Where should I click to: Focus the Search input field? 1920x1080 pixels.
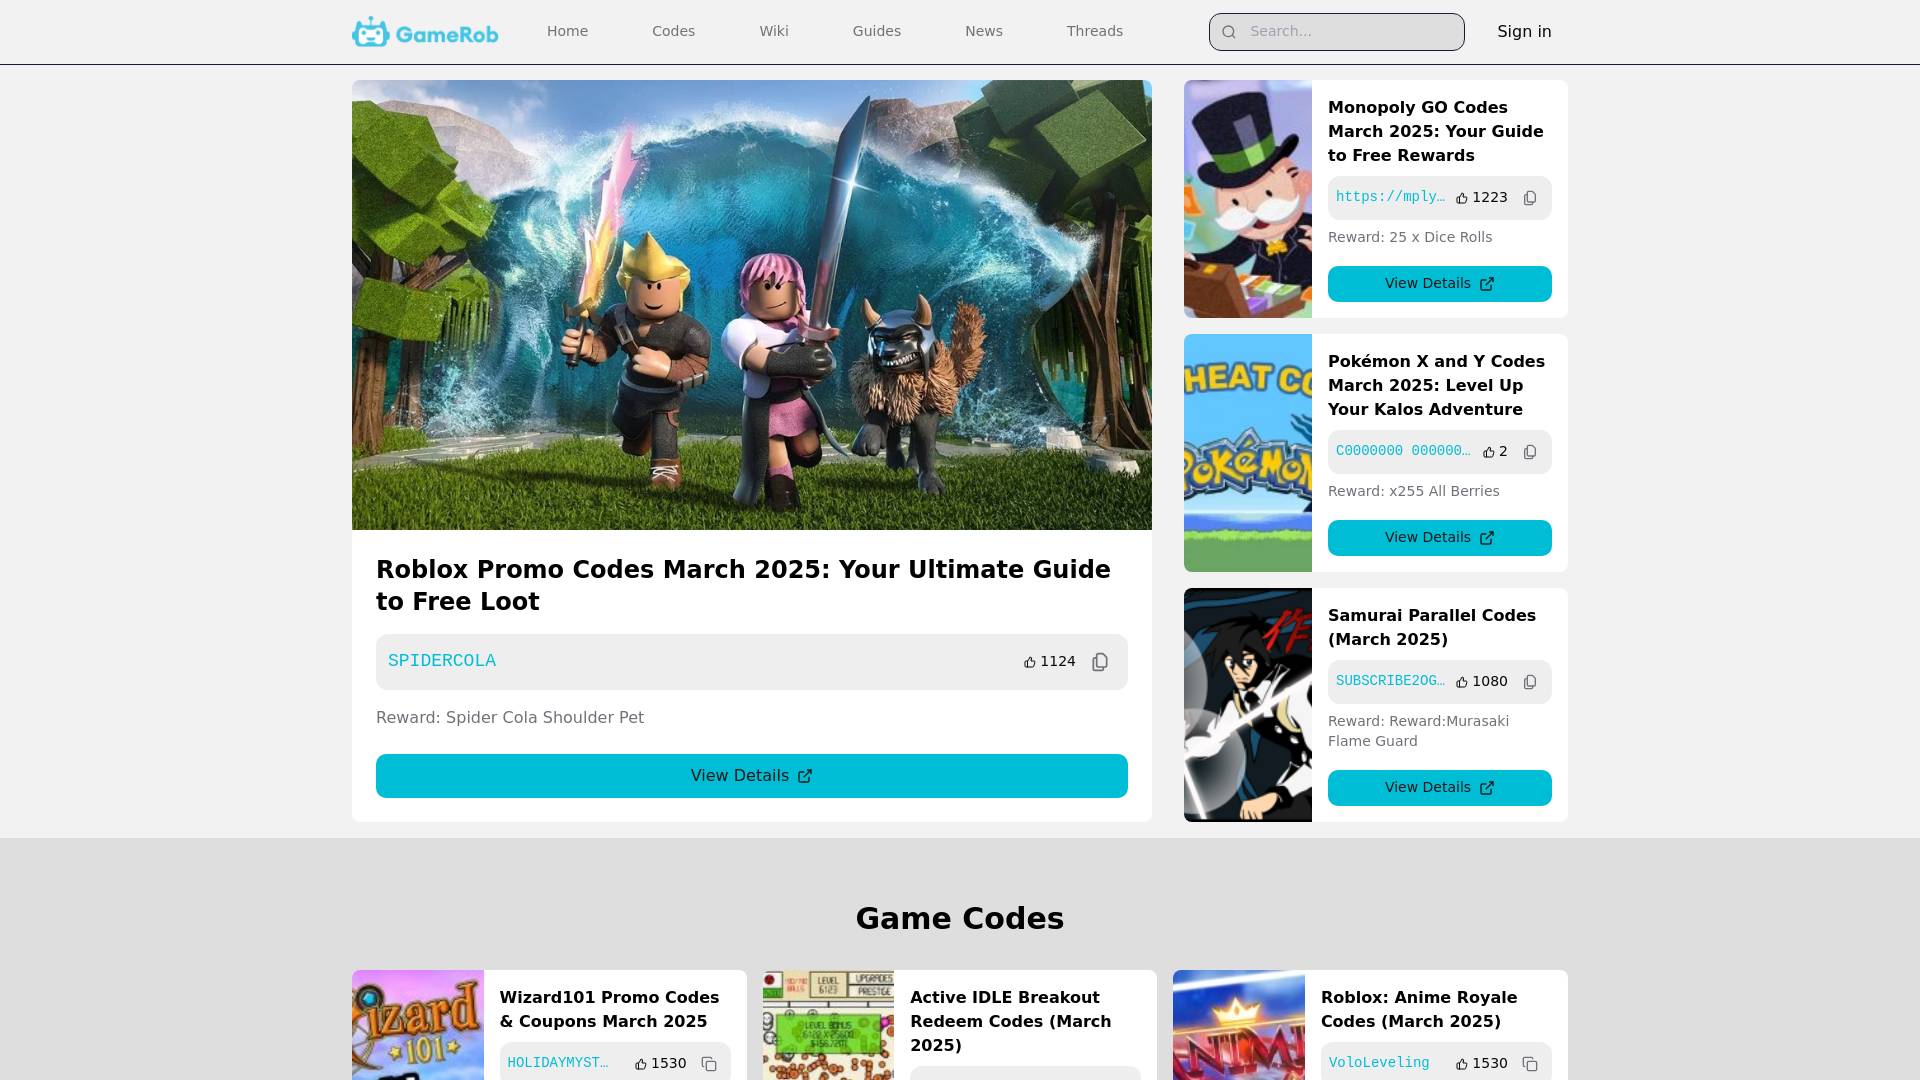(x=1337, y=32)
